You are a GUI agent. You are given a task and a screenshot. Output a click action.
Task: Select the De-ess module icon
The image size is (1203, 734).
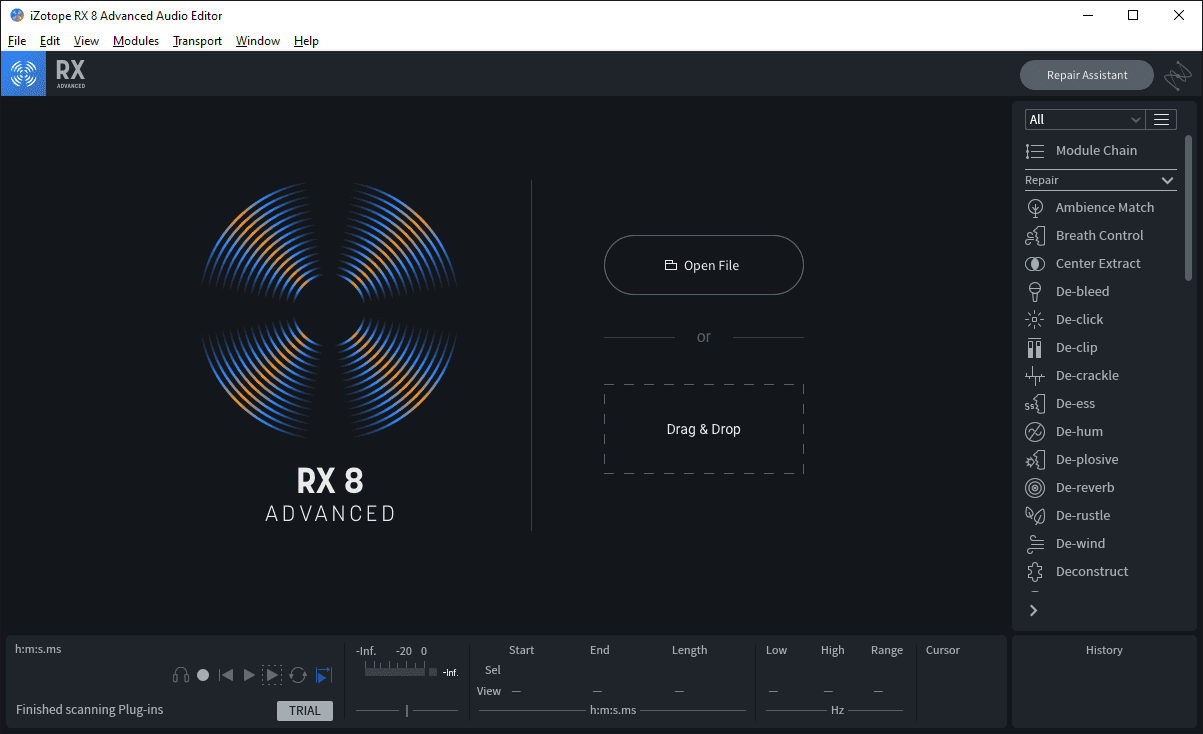(x=1035, y=403)
